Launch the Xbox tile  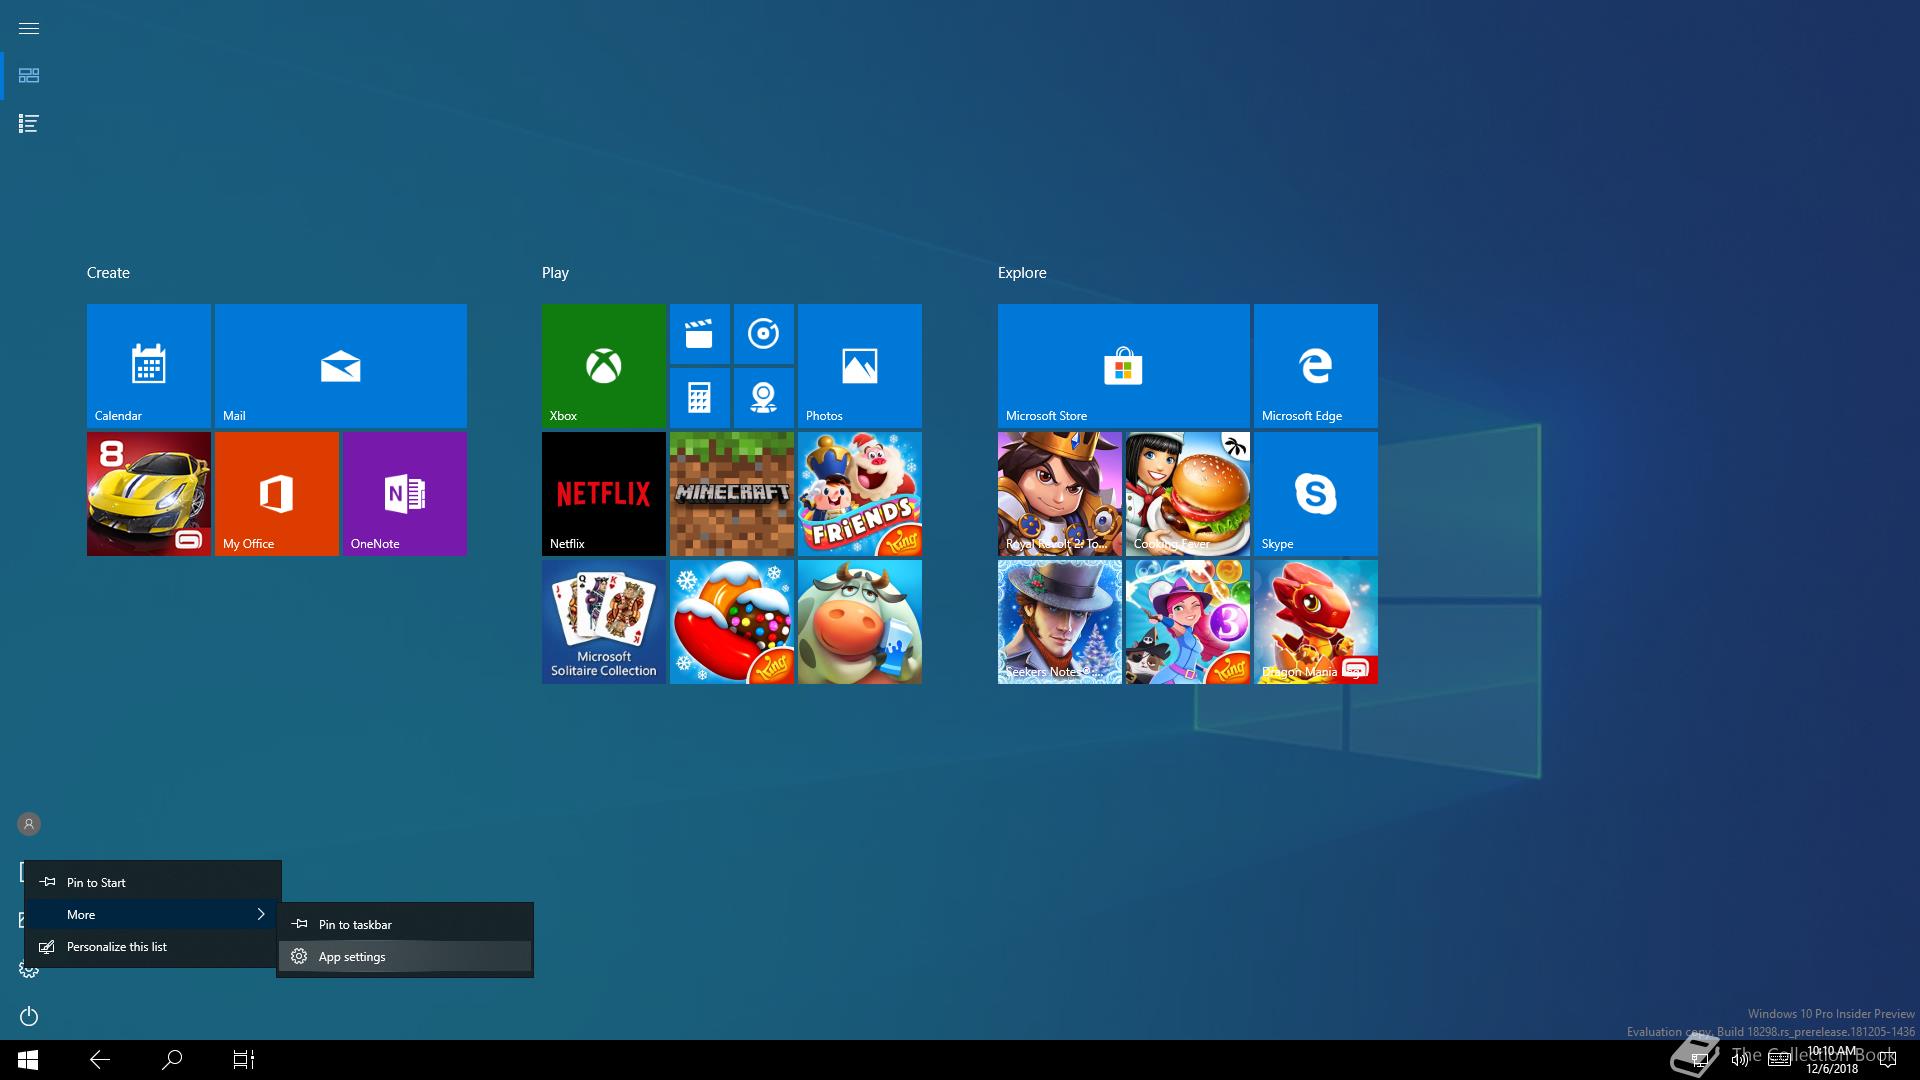(603, 366)
